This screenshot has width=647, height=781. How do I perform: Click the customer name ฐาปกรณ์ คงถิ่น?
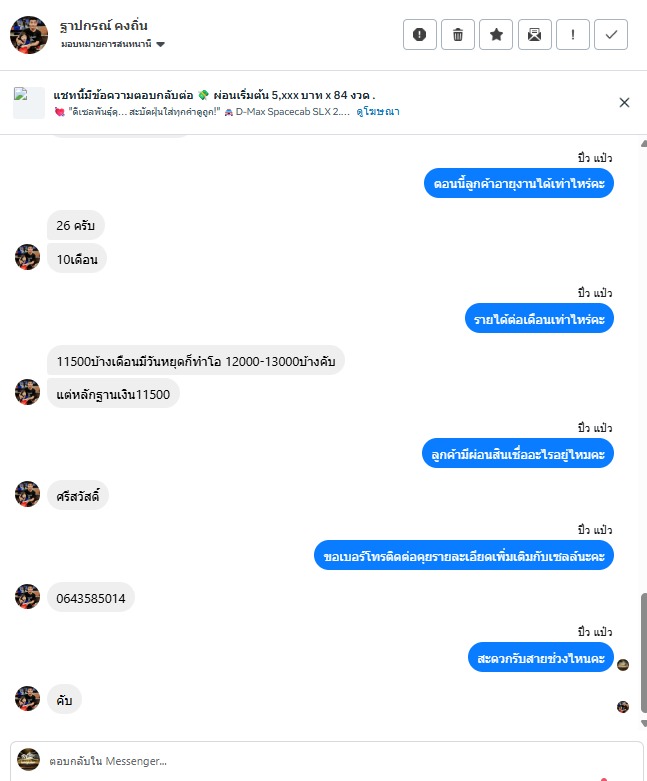104,25
